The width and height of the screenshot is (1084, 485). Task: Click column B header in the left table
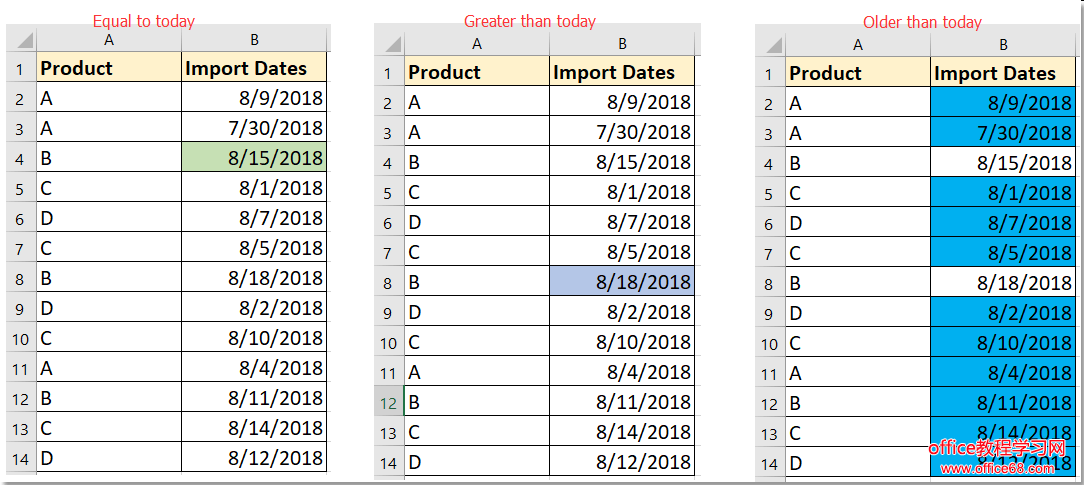pos(254,41)
